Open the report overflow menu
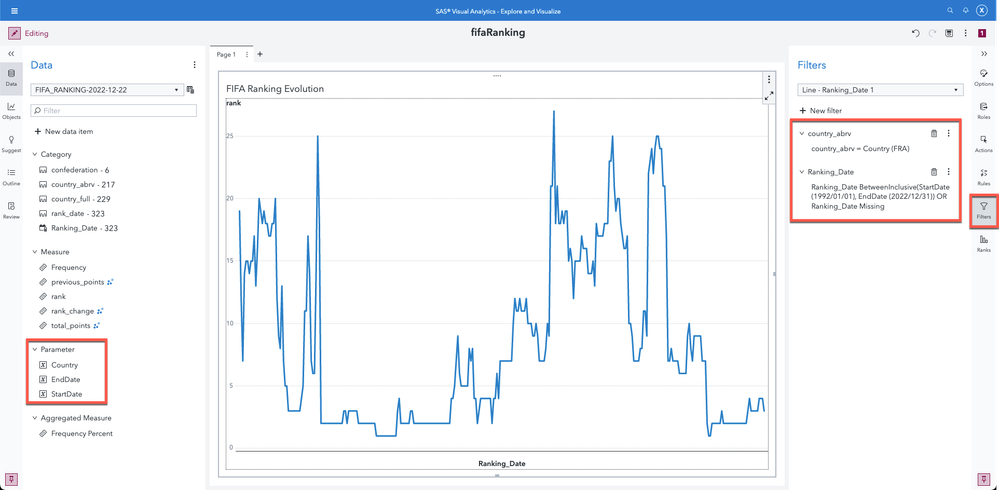Screen dimensions: 999x490 coord(966,33)
